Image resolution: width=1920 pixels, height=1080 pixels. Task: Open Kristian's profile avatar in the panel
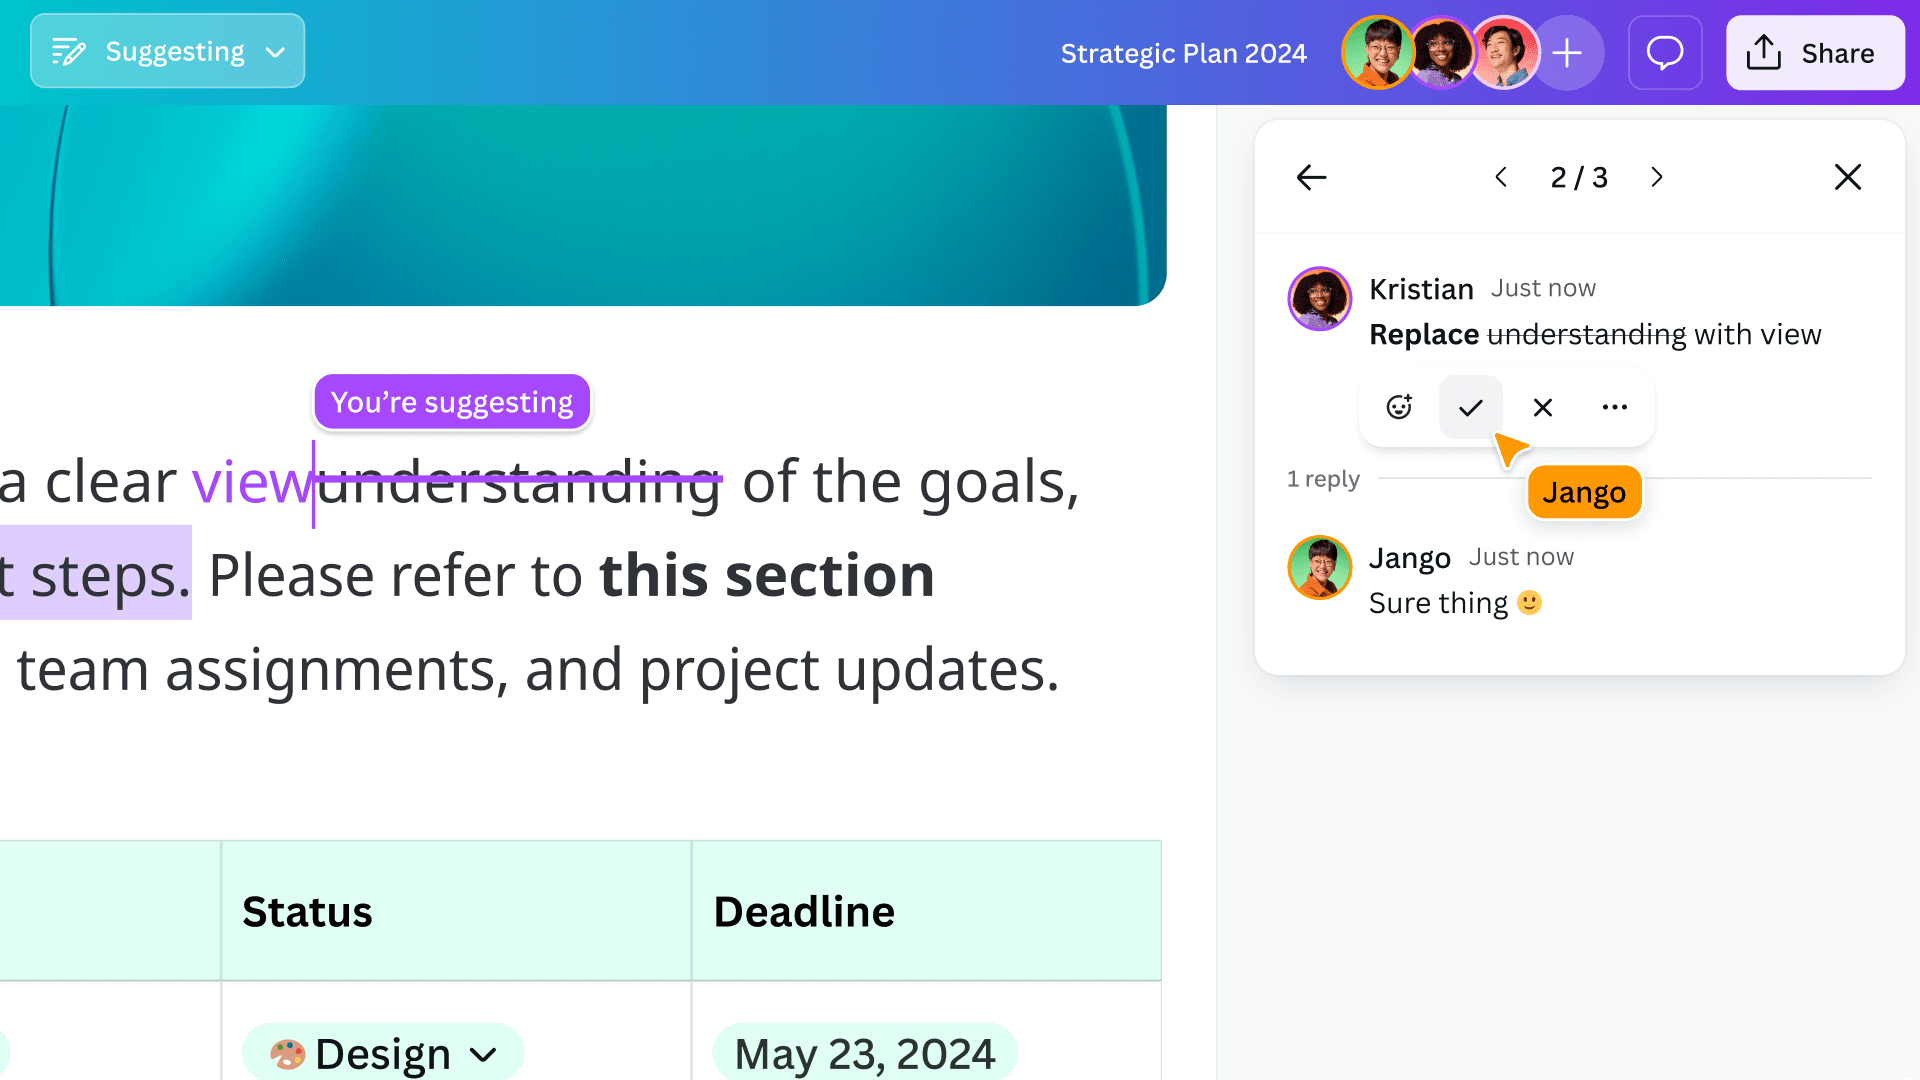point(1319,299)
